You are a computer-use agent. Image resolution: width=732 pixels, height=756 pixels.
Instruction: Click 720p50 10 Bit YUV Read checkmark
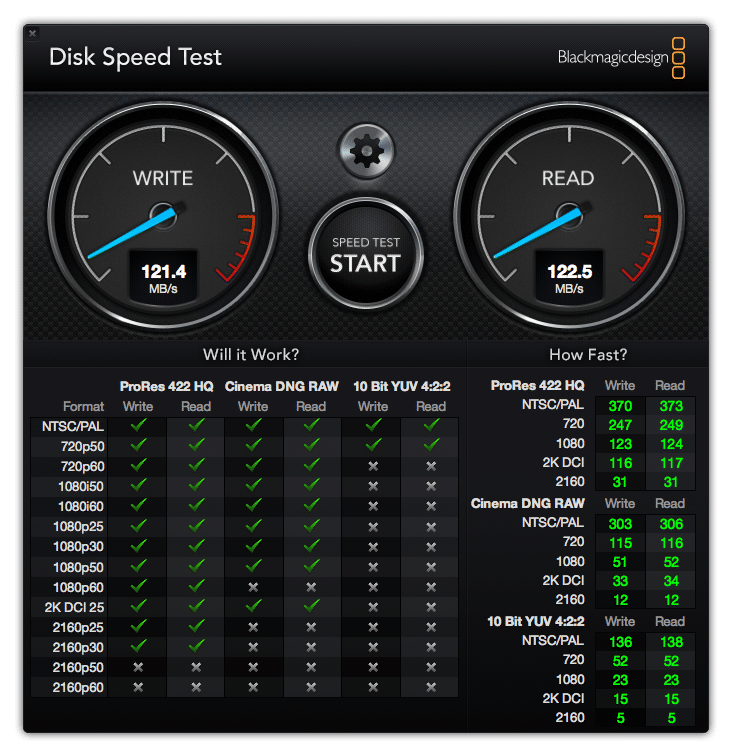point(431,445)
